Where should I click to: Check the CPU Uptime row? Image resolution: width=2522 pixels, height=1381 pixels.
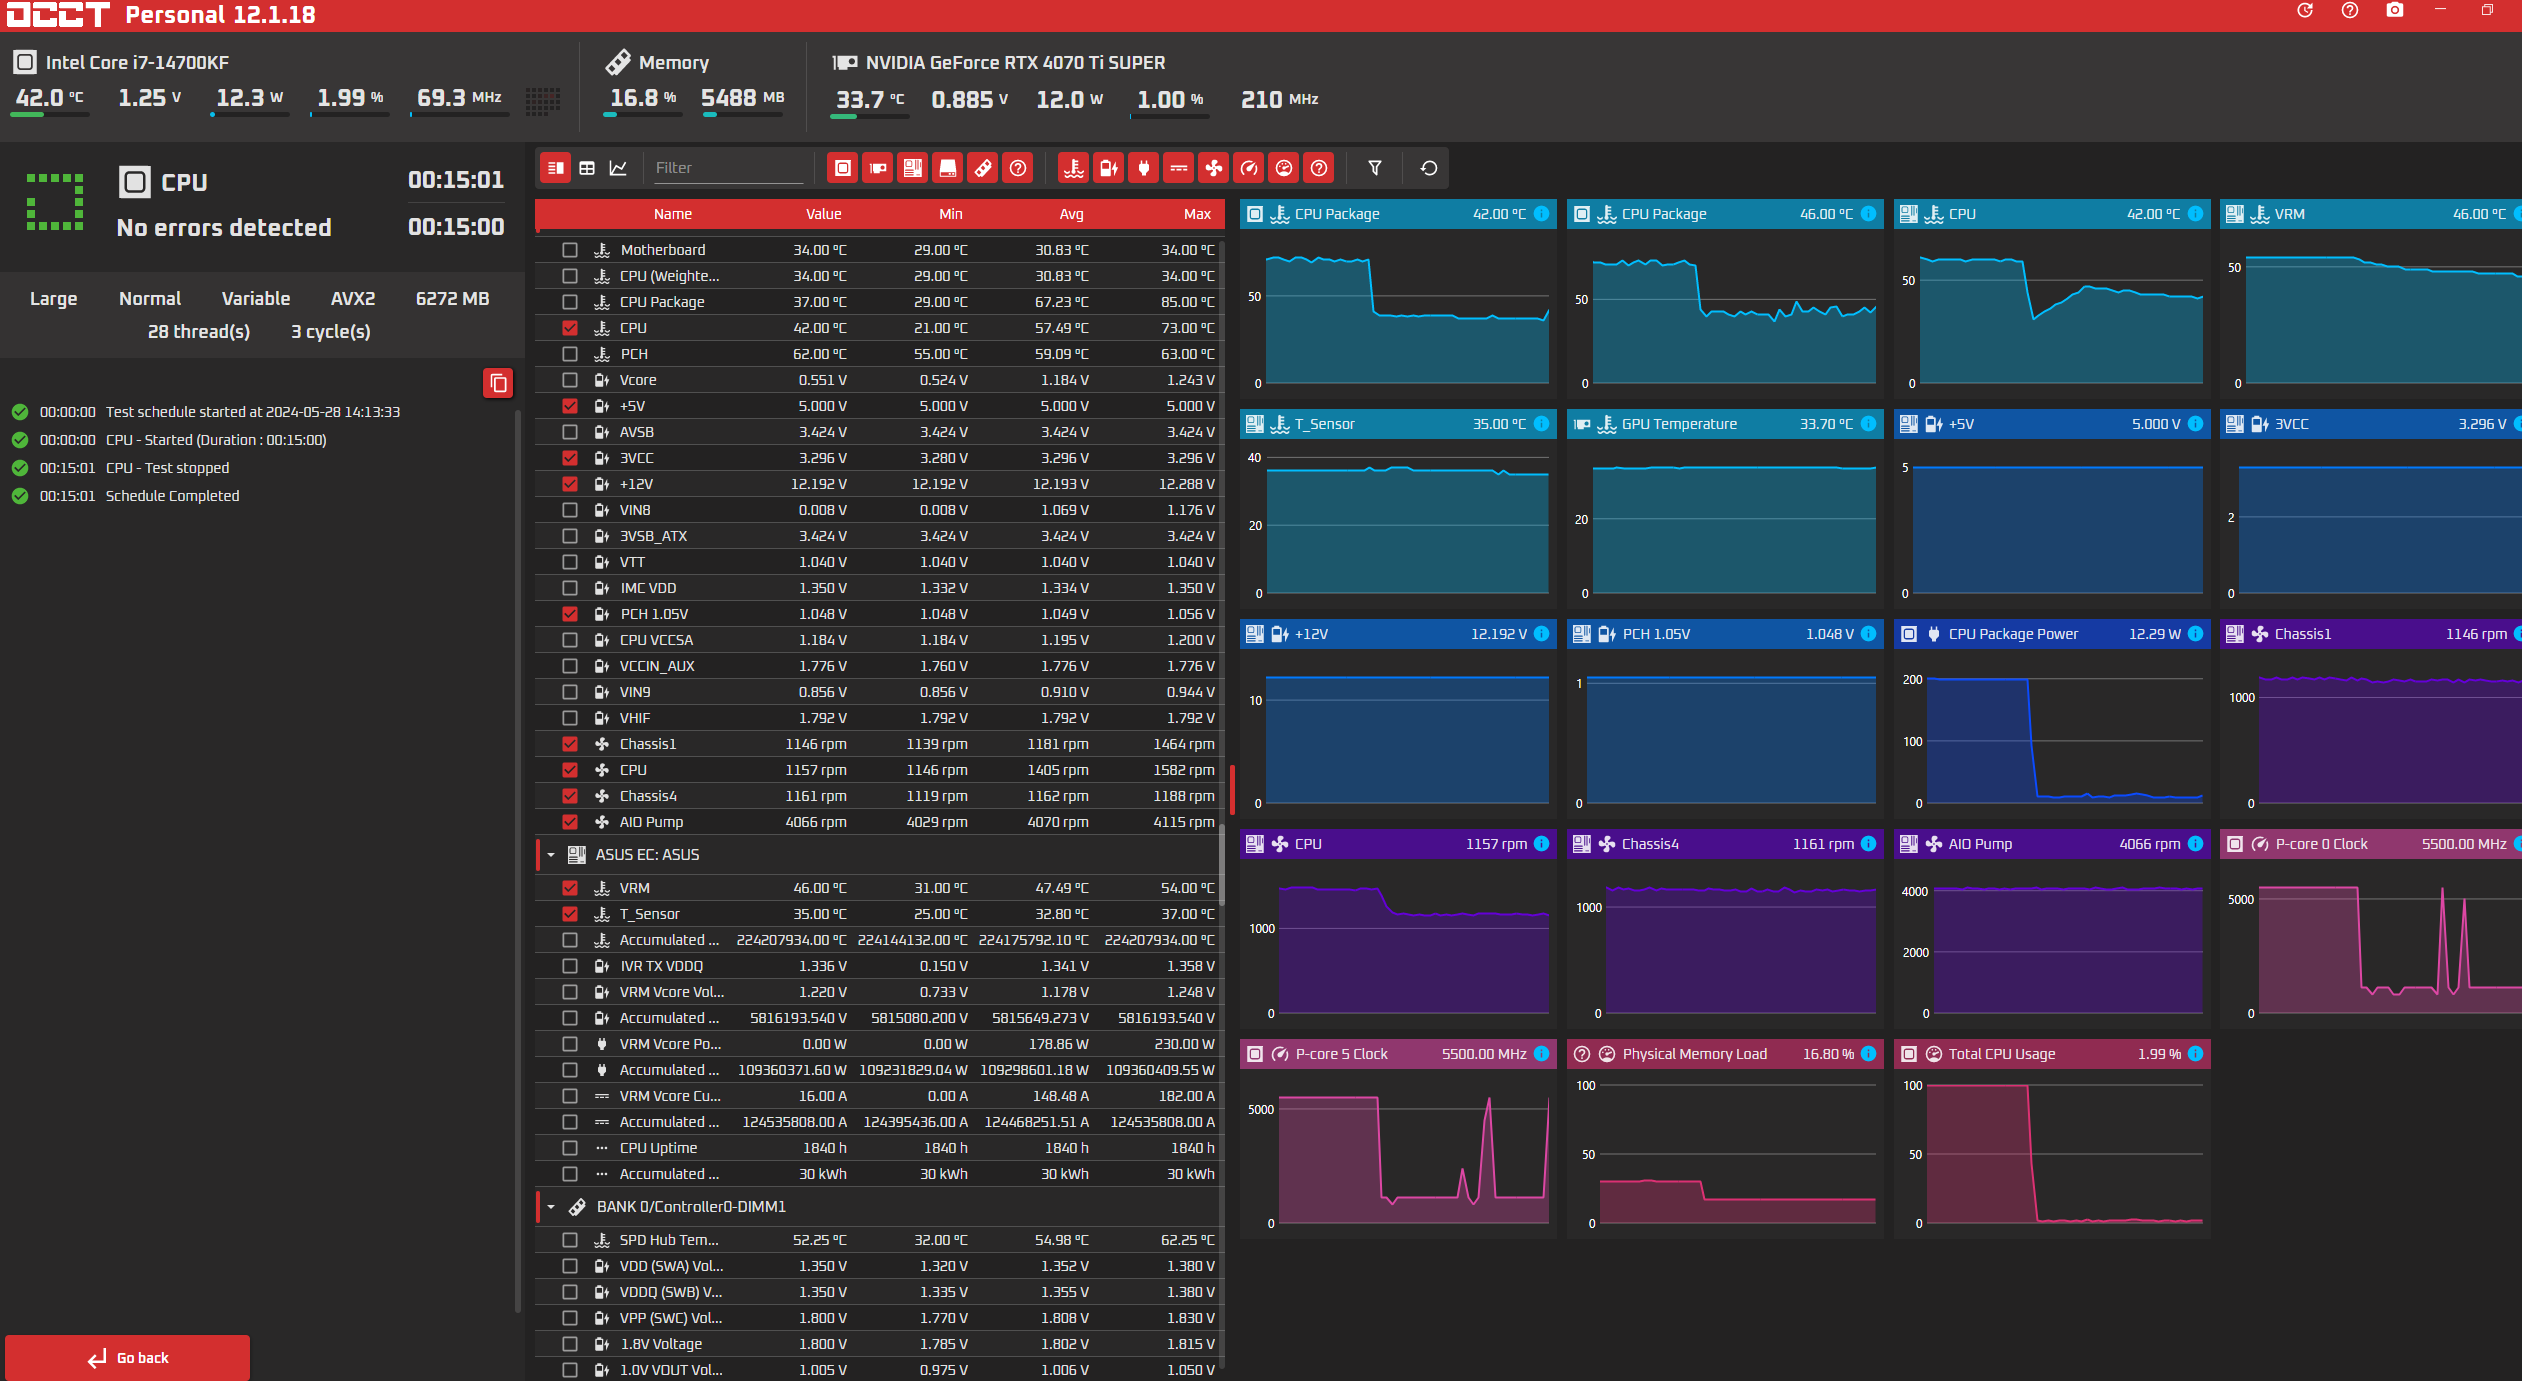[x=570, y=1148]
